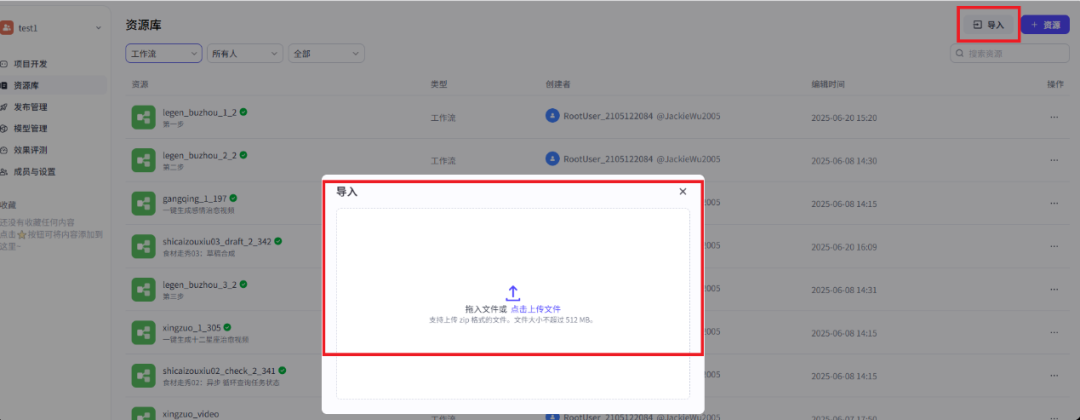Click green check badge beside xingzuo_1_305

tap(227, 327)
